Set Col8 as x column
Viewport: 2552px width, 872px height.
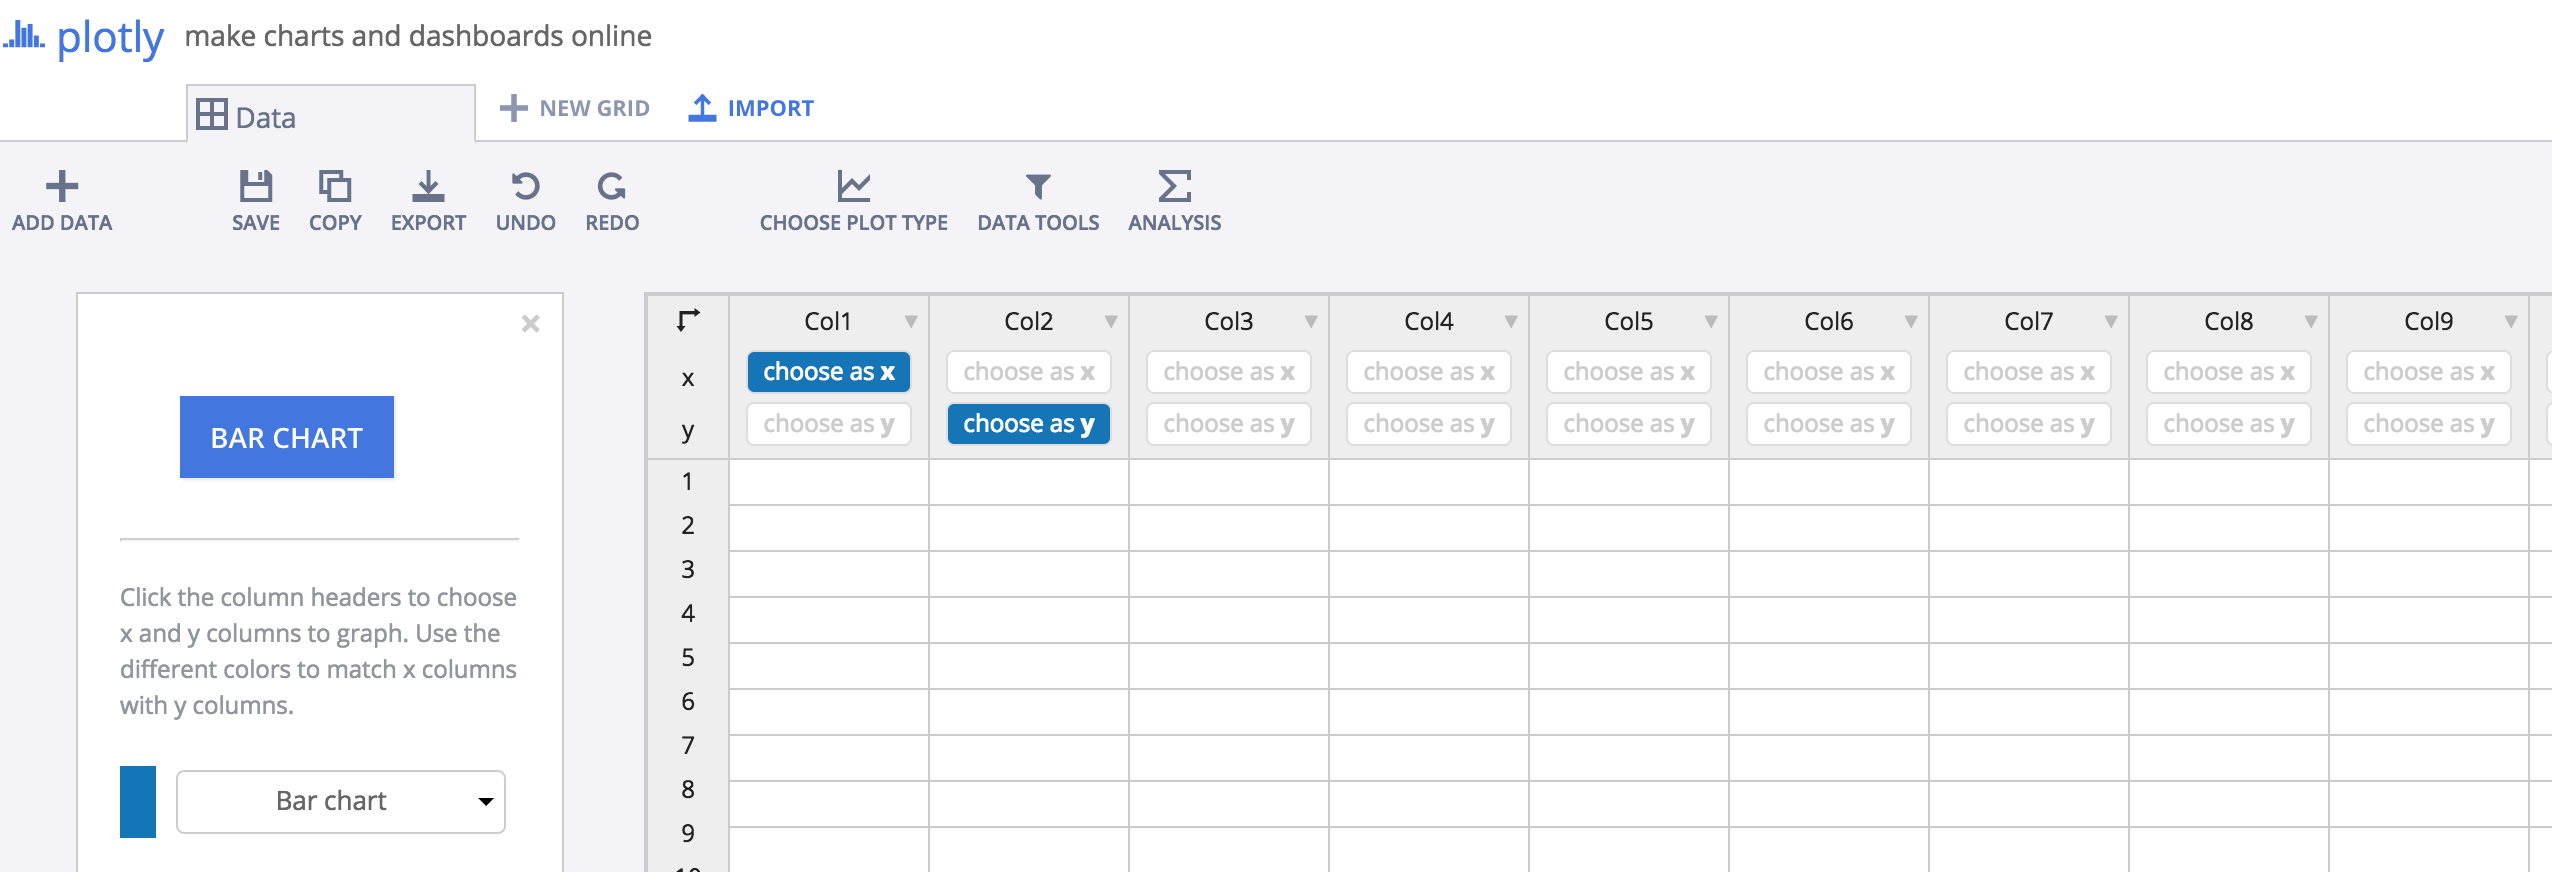pos(2229,372)
